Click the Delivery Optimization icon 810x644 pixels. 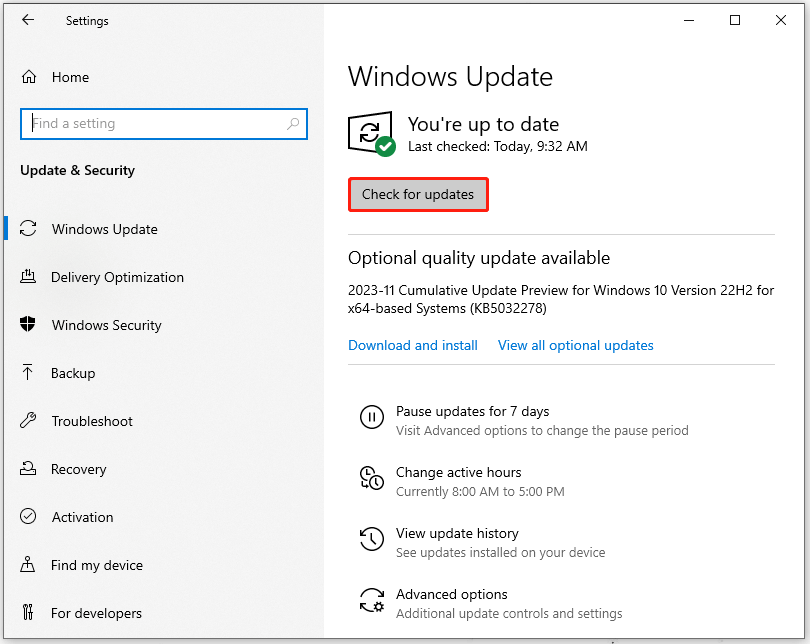click(x=28, y=276)
